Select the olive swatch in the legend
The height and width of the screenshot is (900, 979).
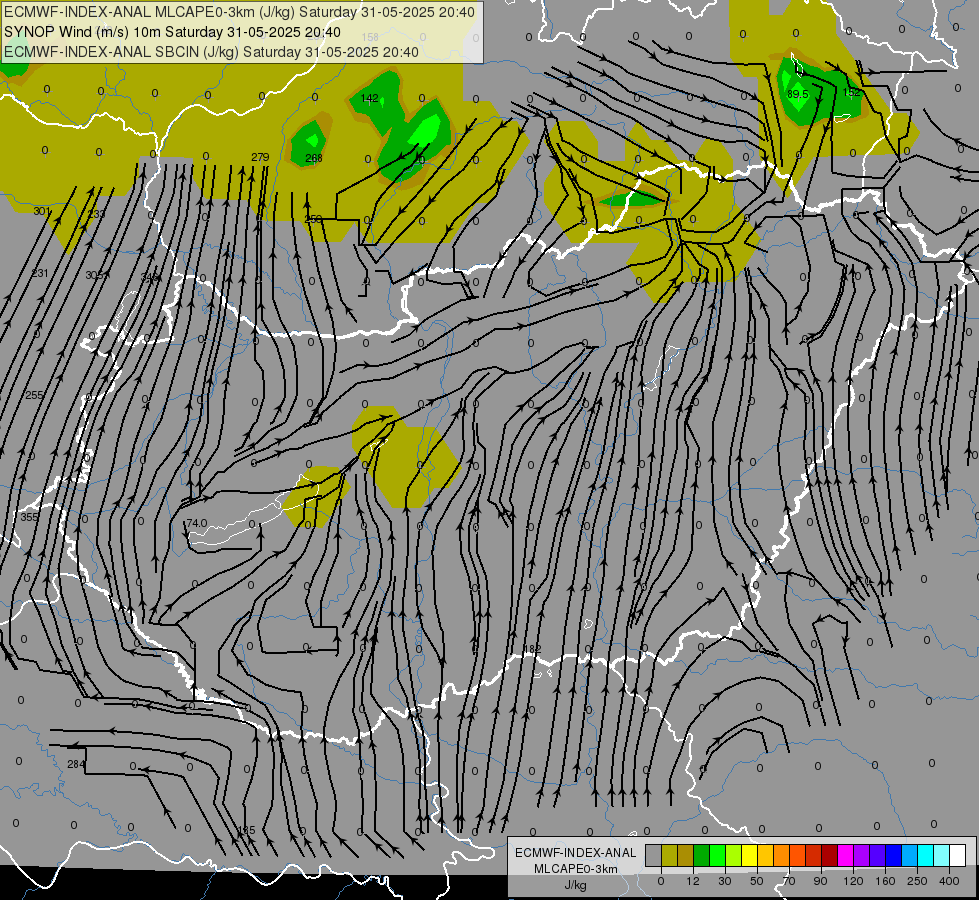(x=669, y=856)
